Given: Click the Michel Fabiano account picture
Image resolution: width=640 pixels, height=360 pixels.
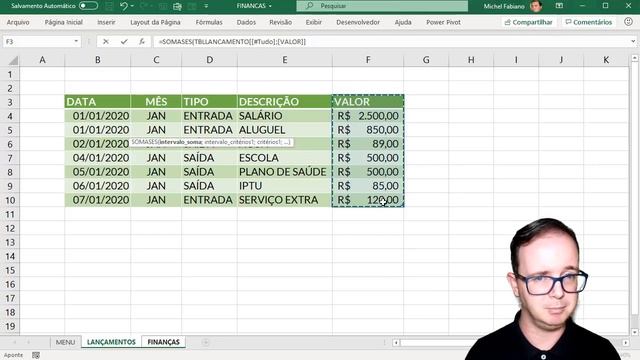Looking at the screenshot, I should click(x=536, y=6).
